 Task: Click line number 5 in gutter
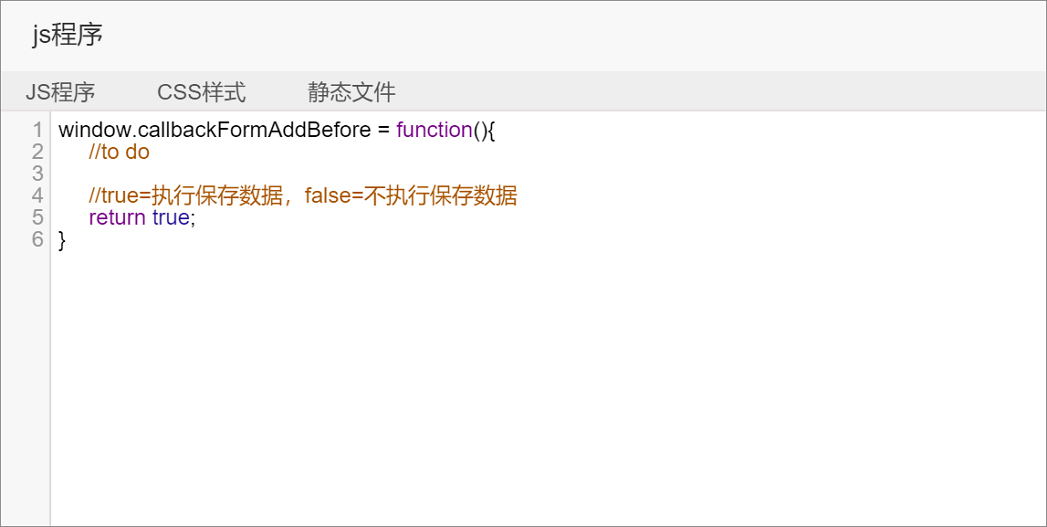[37, 217]
